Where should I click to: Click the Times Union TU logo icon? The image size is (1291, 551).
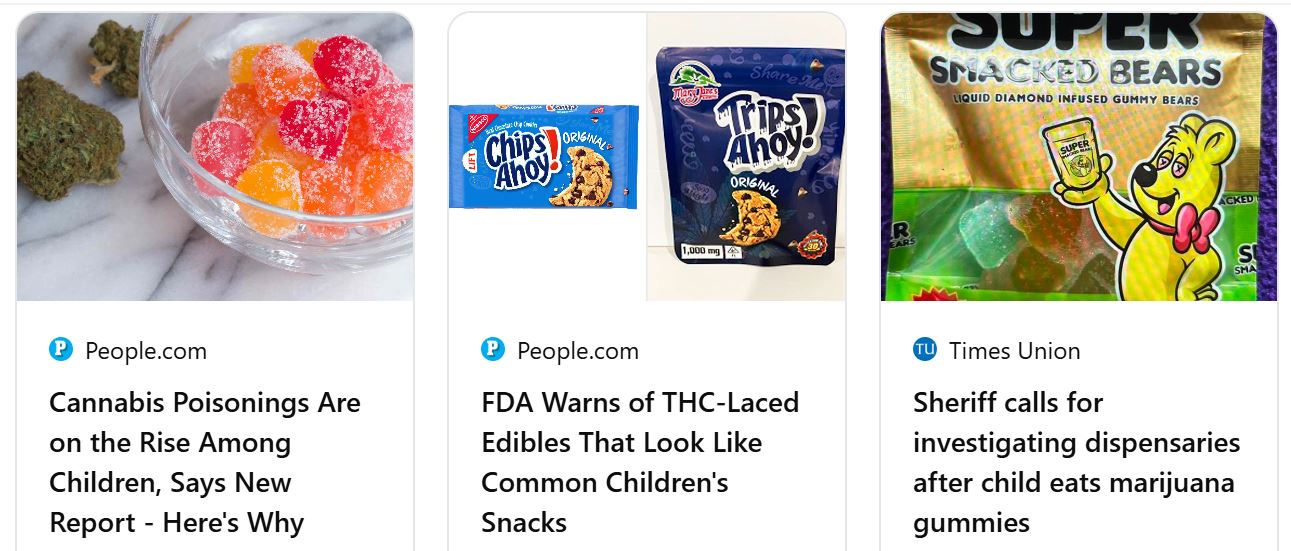click(925, 350)
